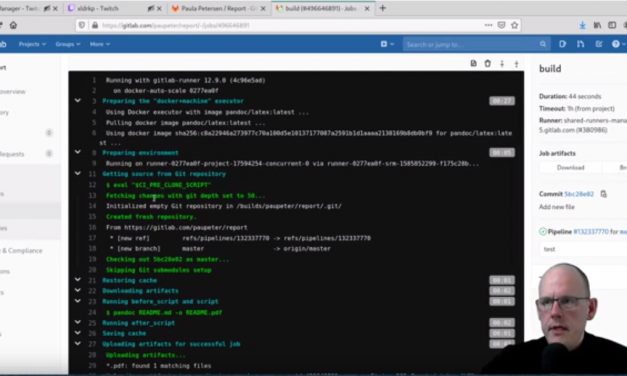Click the 'build' job title heading
The width and height of the screenshot is (627, 376).
point(550,69)
